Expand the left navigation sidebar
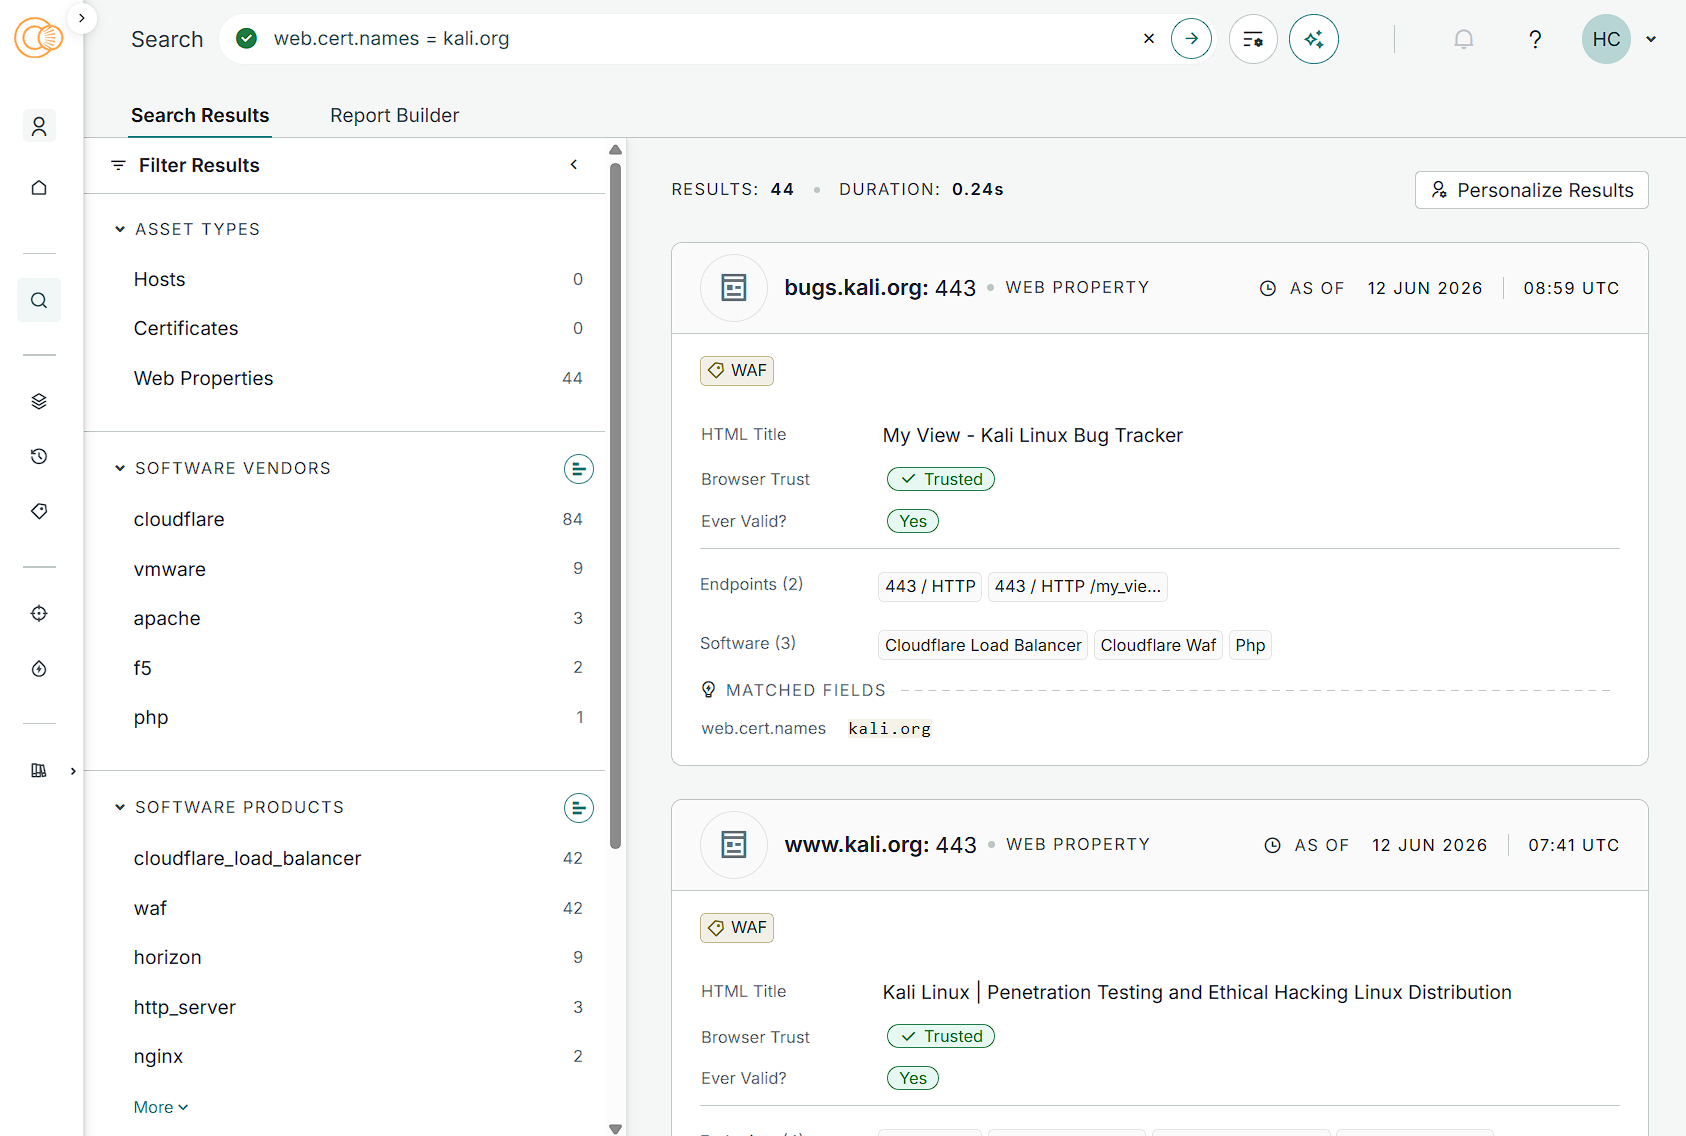This screenshot has width=1686, height=1136. click(82, 18)
